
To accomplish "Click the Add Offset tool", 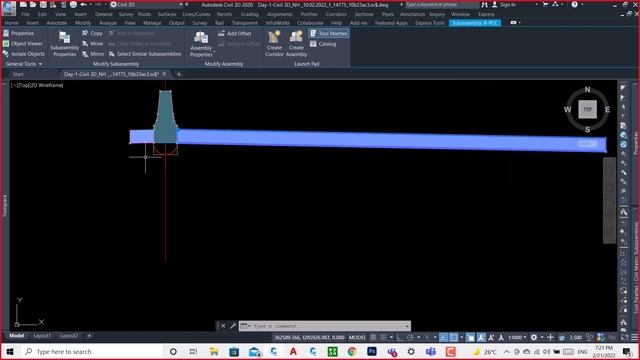I will (235, 33).
